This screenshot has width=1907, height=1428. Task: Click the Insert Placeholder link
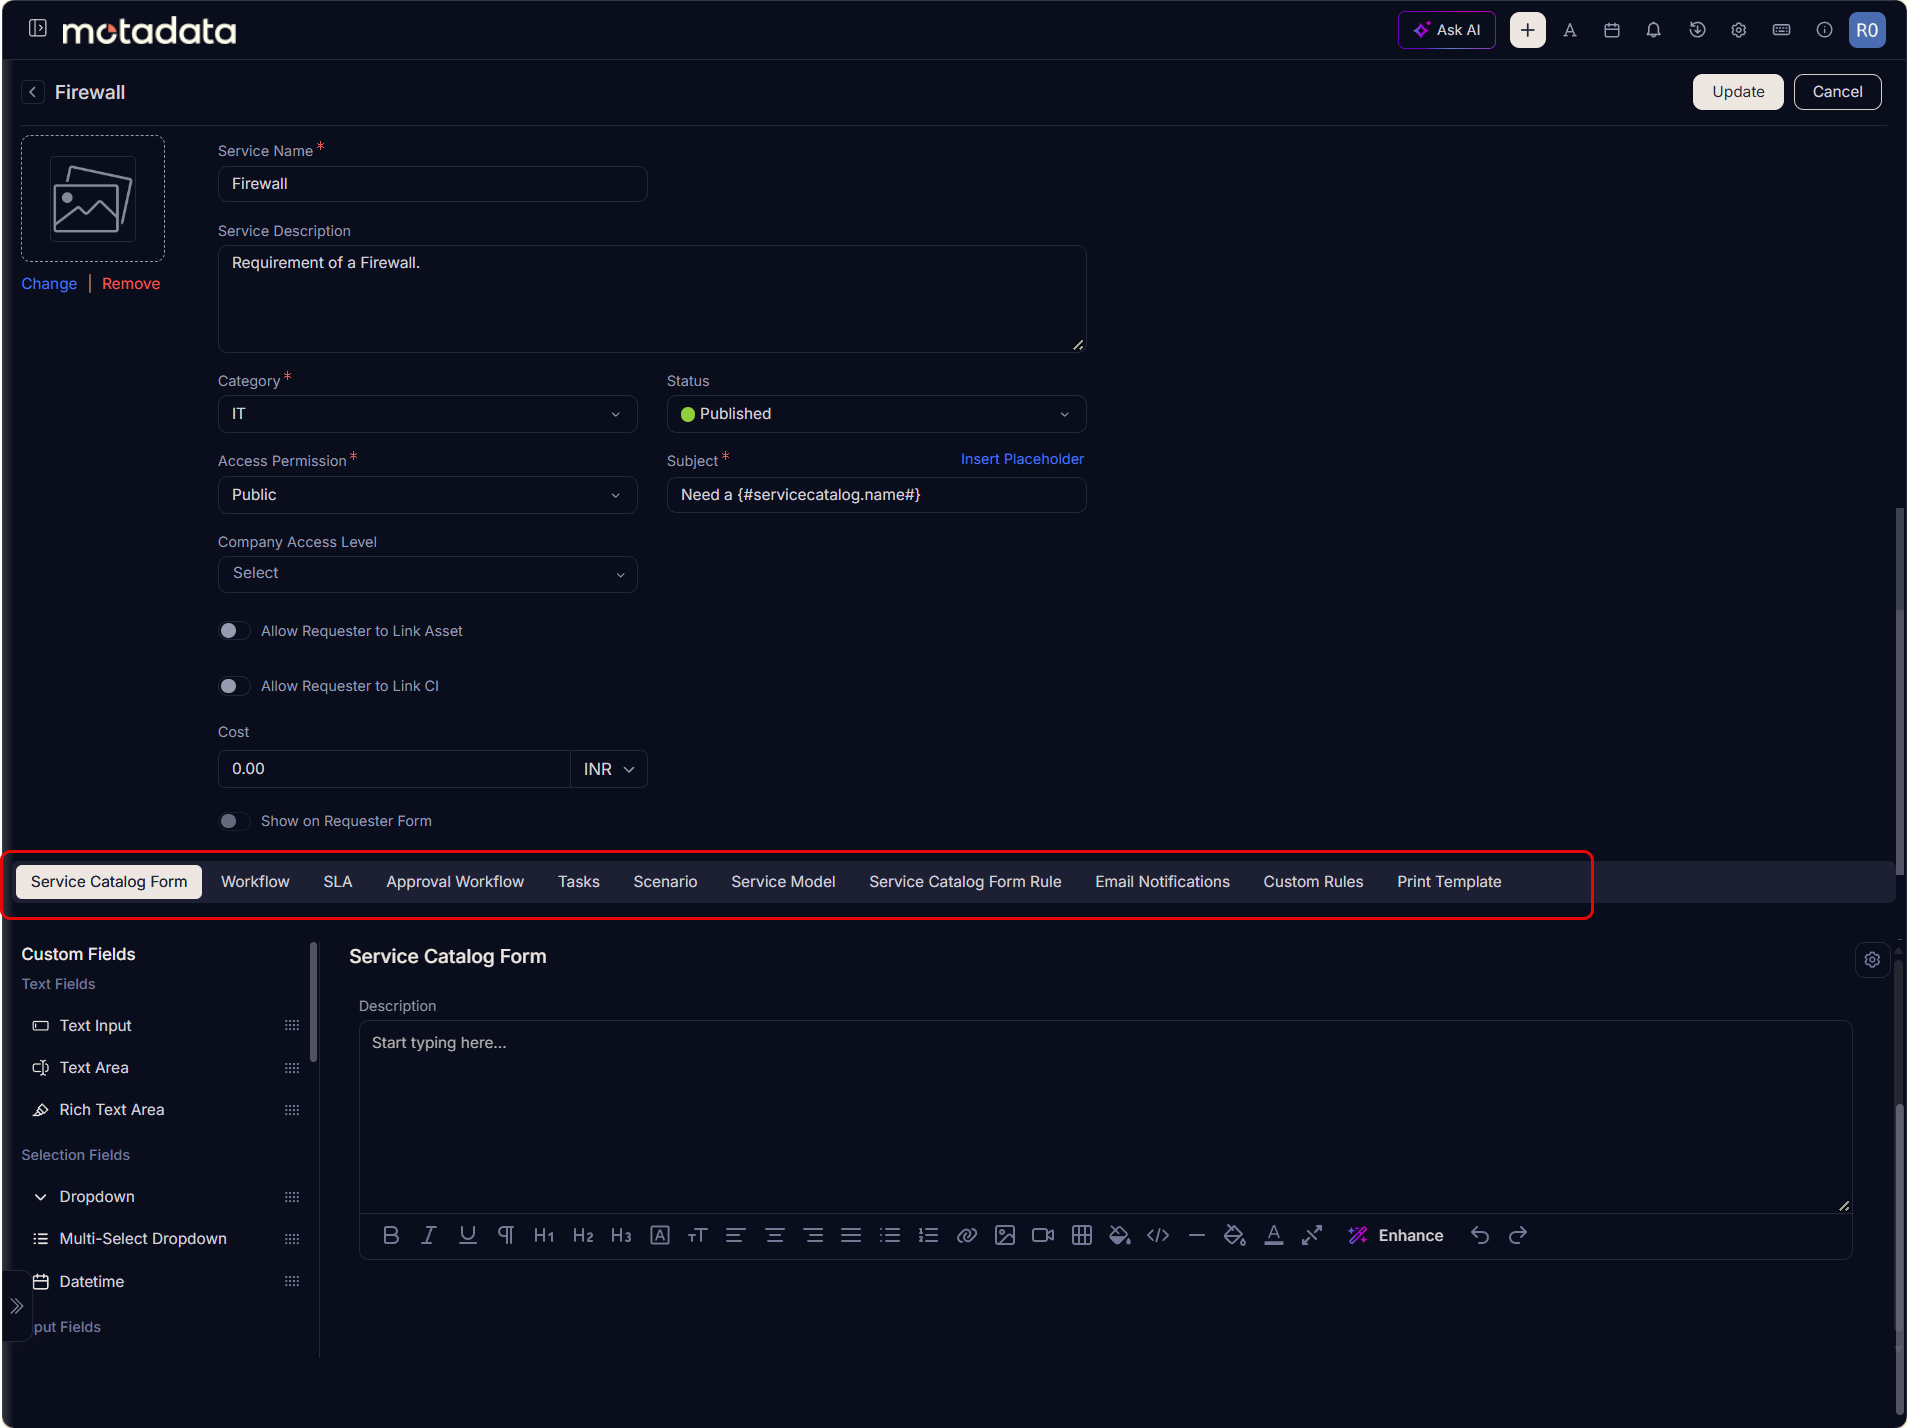(1022, 459)
